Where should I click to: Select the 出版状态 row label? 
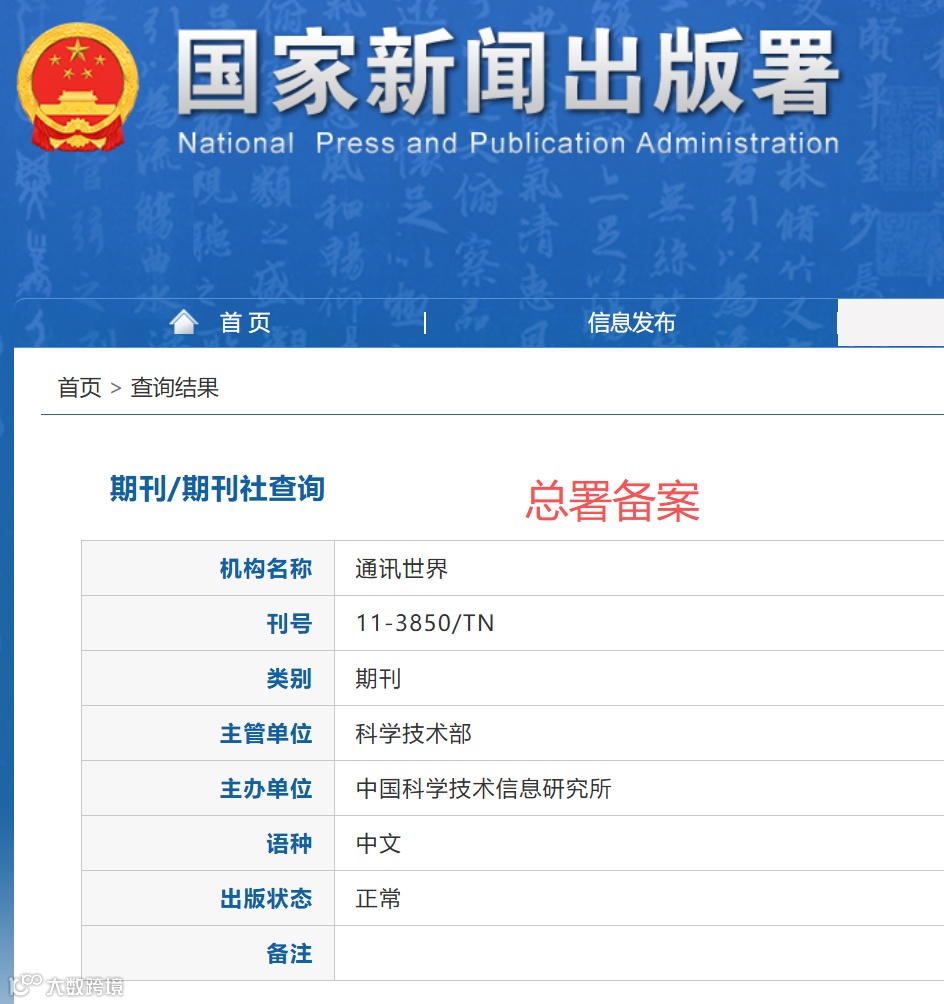pos(266,899)
